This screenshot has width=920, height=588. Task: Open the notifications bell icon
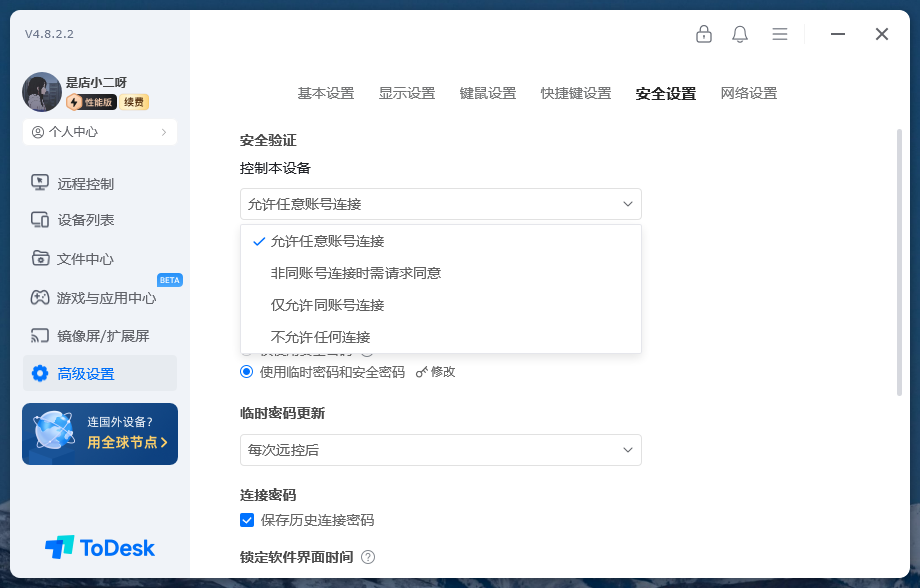[740, 34]
